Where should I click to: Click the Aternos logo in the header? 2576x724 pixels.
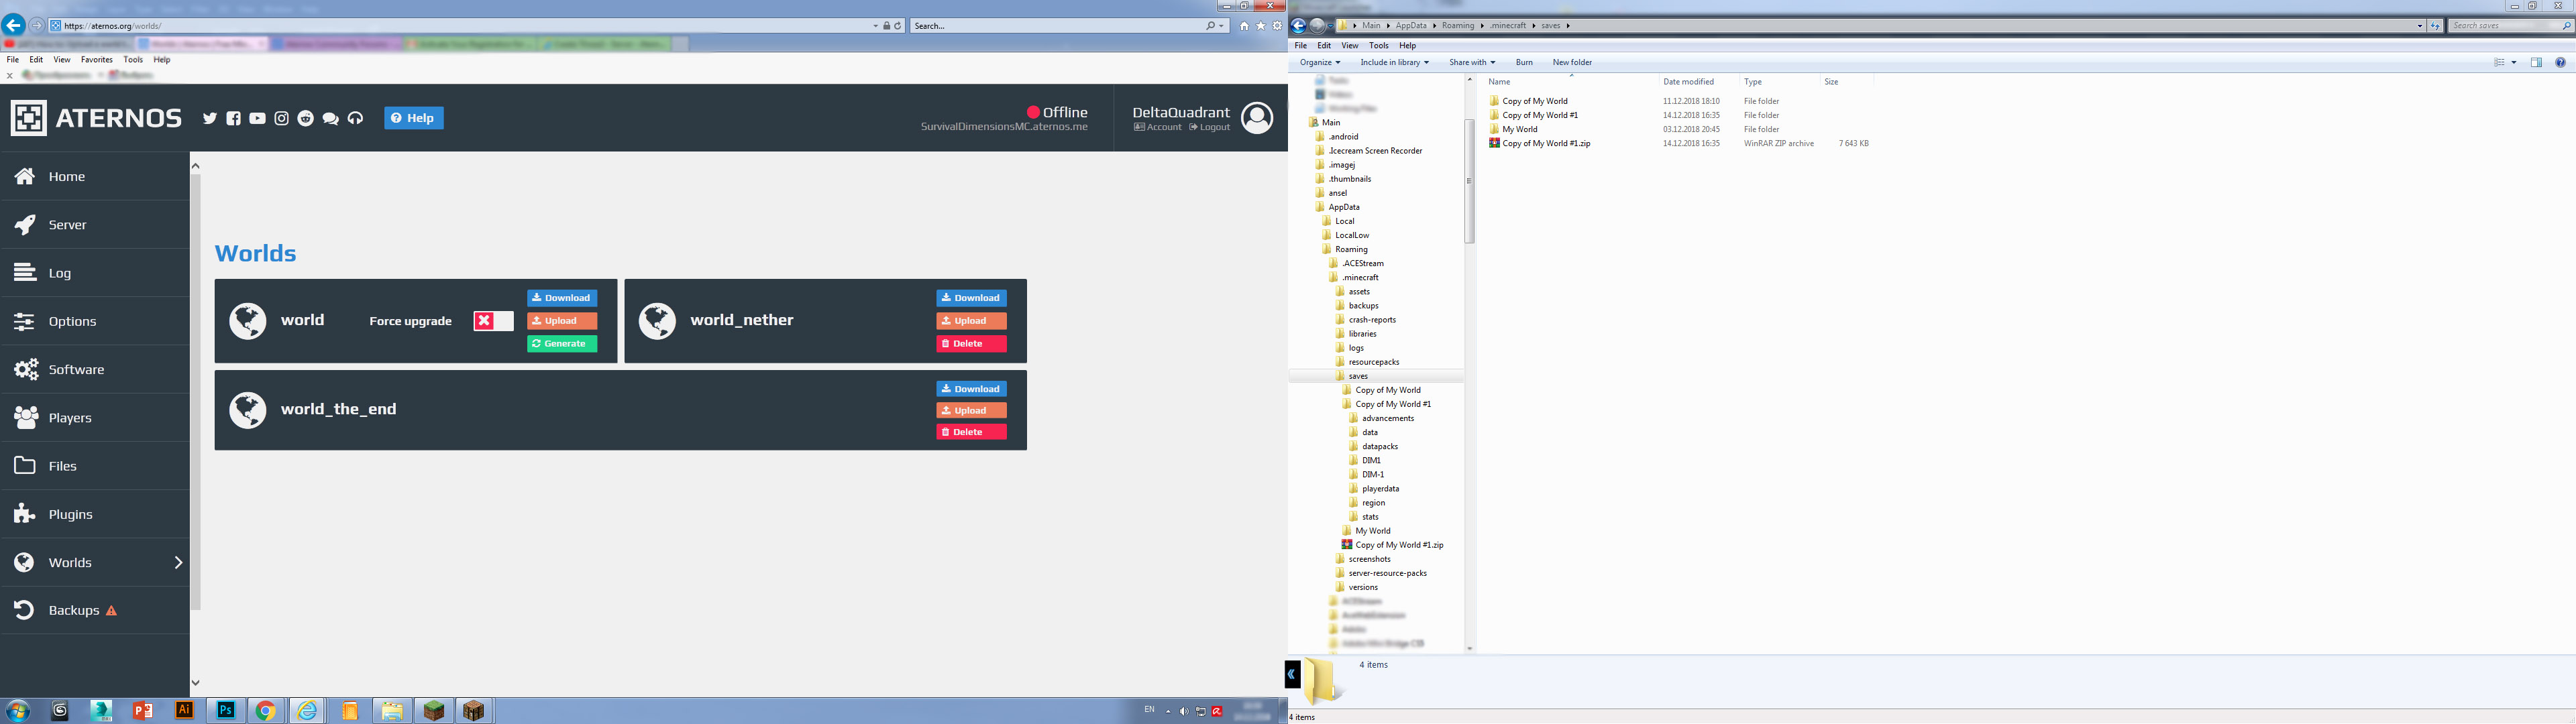97,118
